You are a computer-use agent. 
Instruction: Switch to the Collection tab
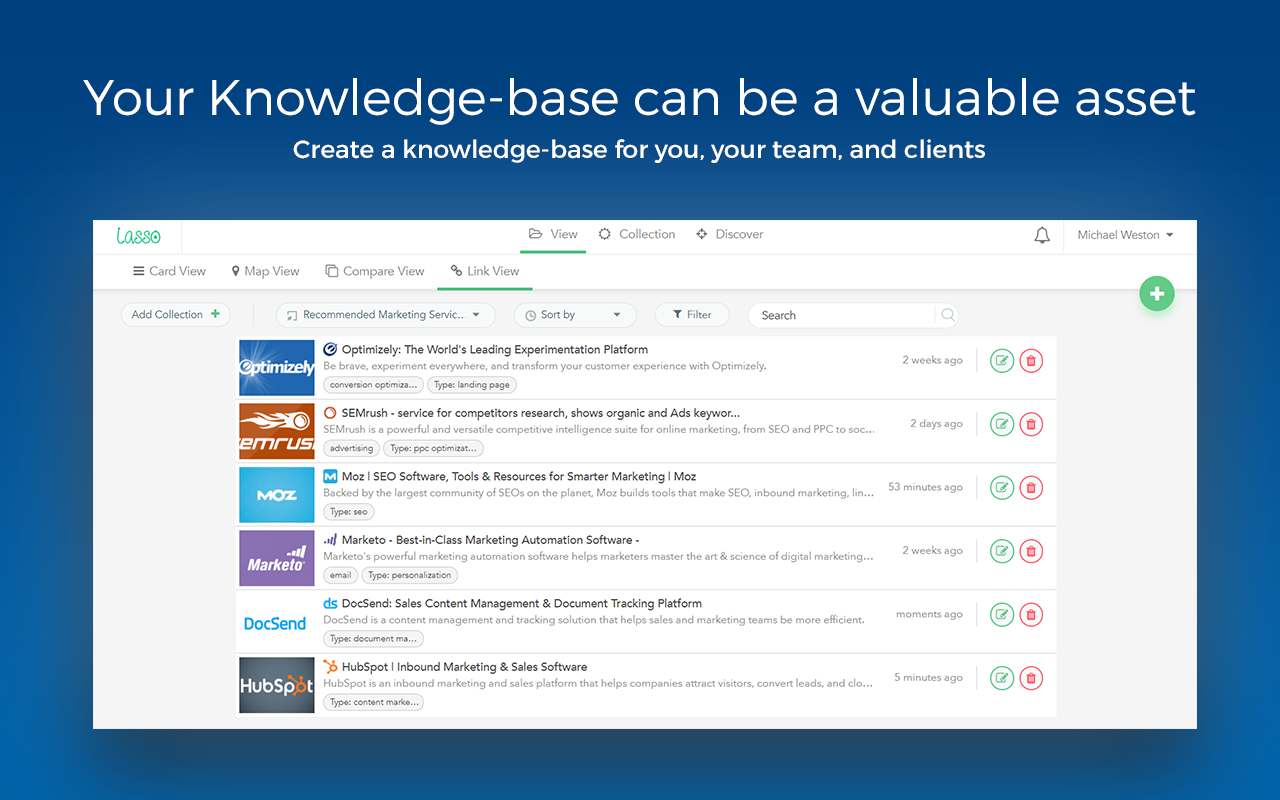click(x=637, y=234)
